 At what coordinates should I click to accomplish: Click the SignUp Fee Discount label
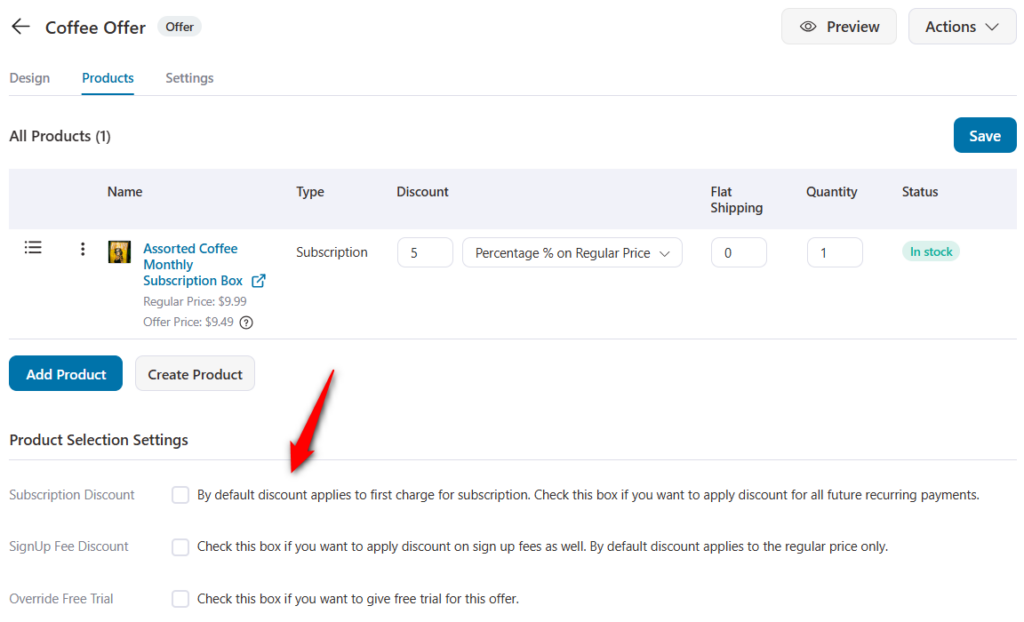pyautogui.click(x=69, y=547)
